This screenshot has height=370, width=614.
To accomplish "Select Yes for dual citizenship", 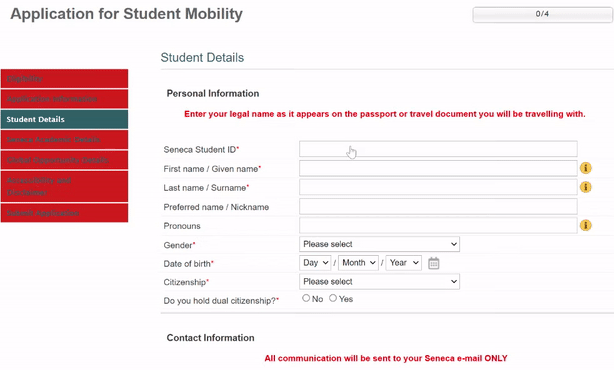I will point(333,298).
